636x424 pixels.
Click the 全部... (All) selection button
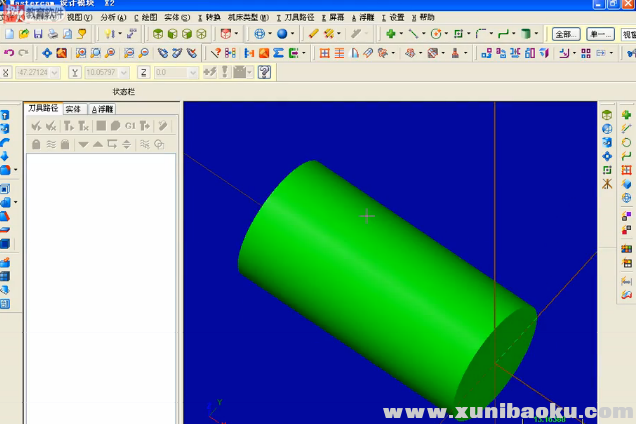(566, 34)
